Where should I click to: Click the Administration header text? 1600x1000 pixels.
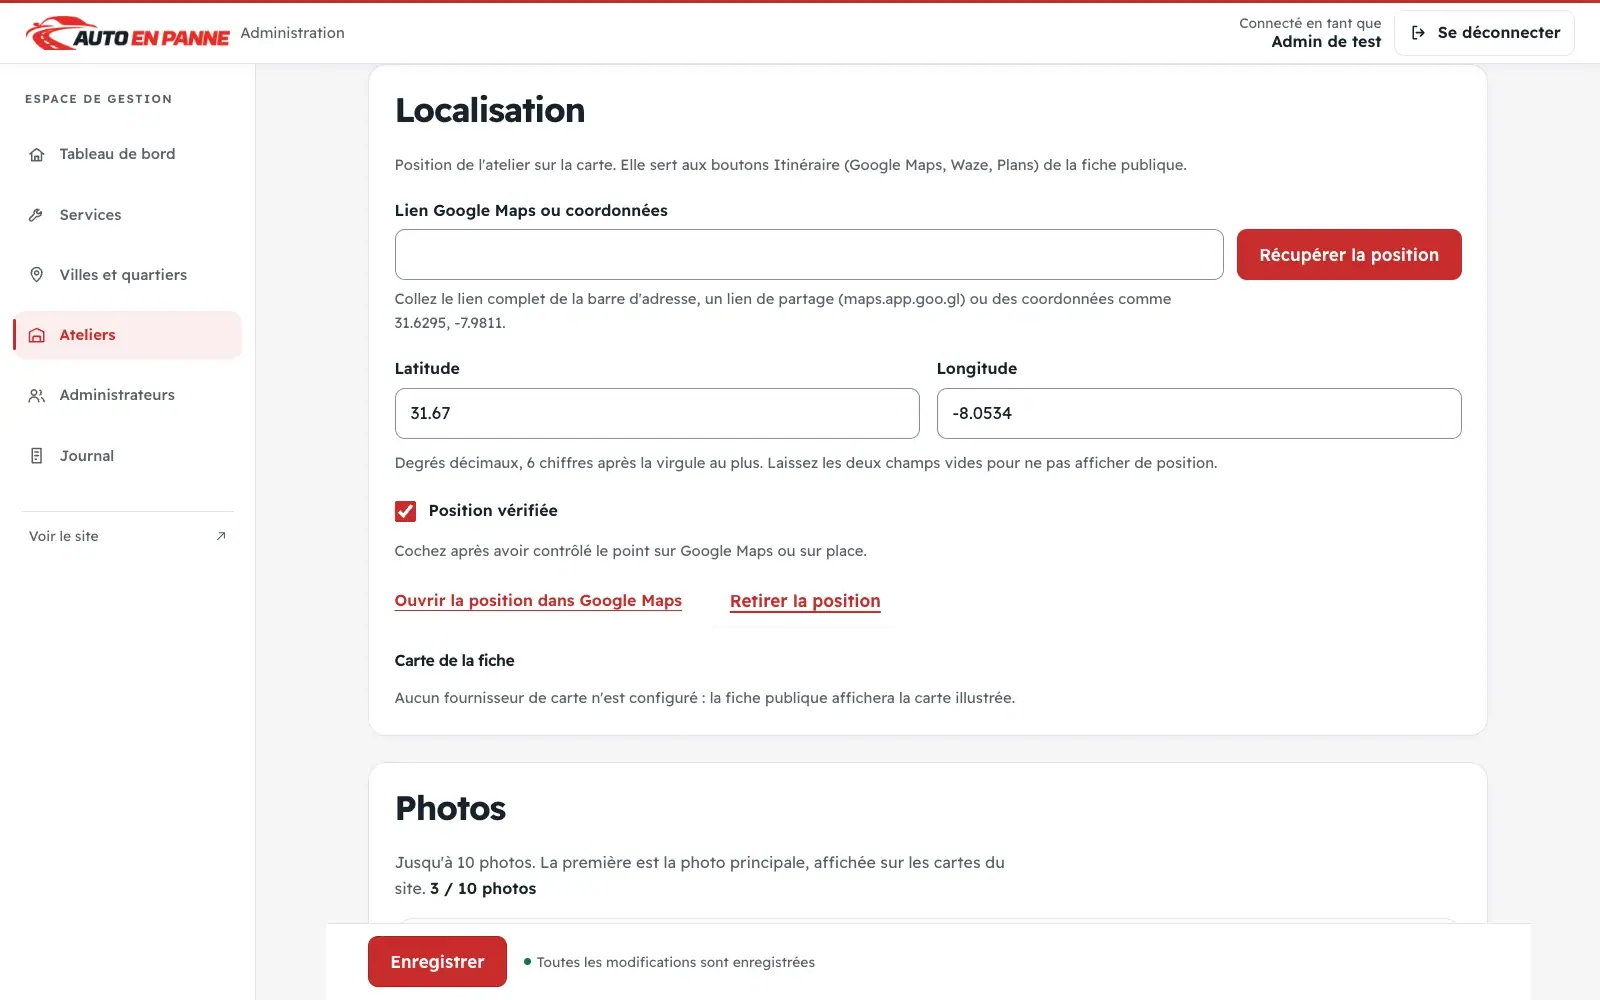(292, 33)
